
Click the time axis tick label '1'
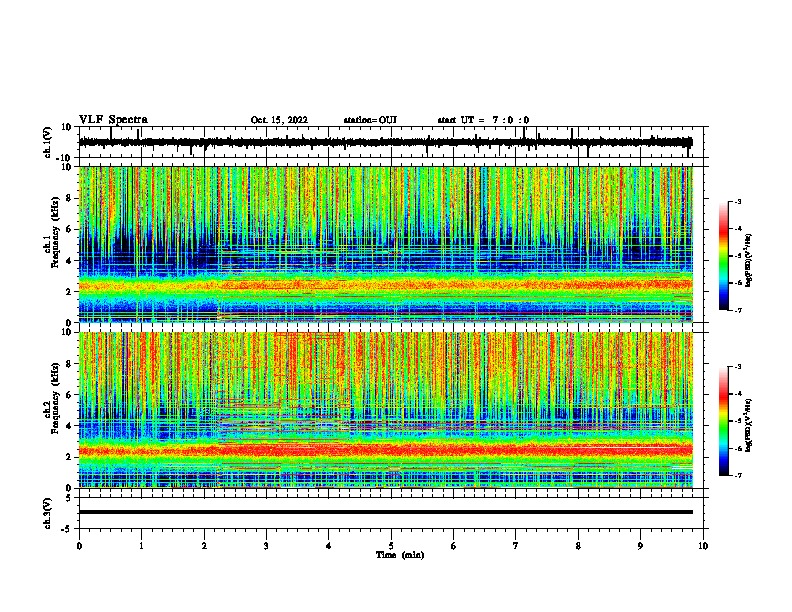click(x=141, y=546)
